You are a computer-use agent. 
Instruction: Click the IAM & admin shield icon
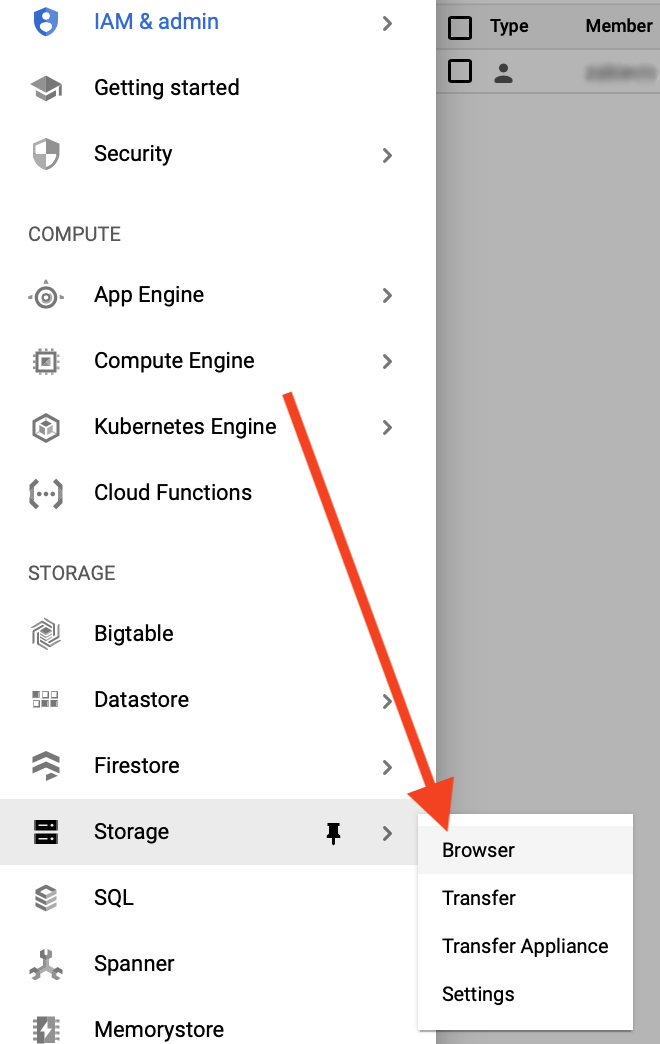(46, 22)
